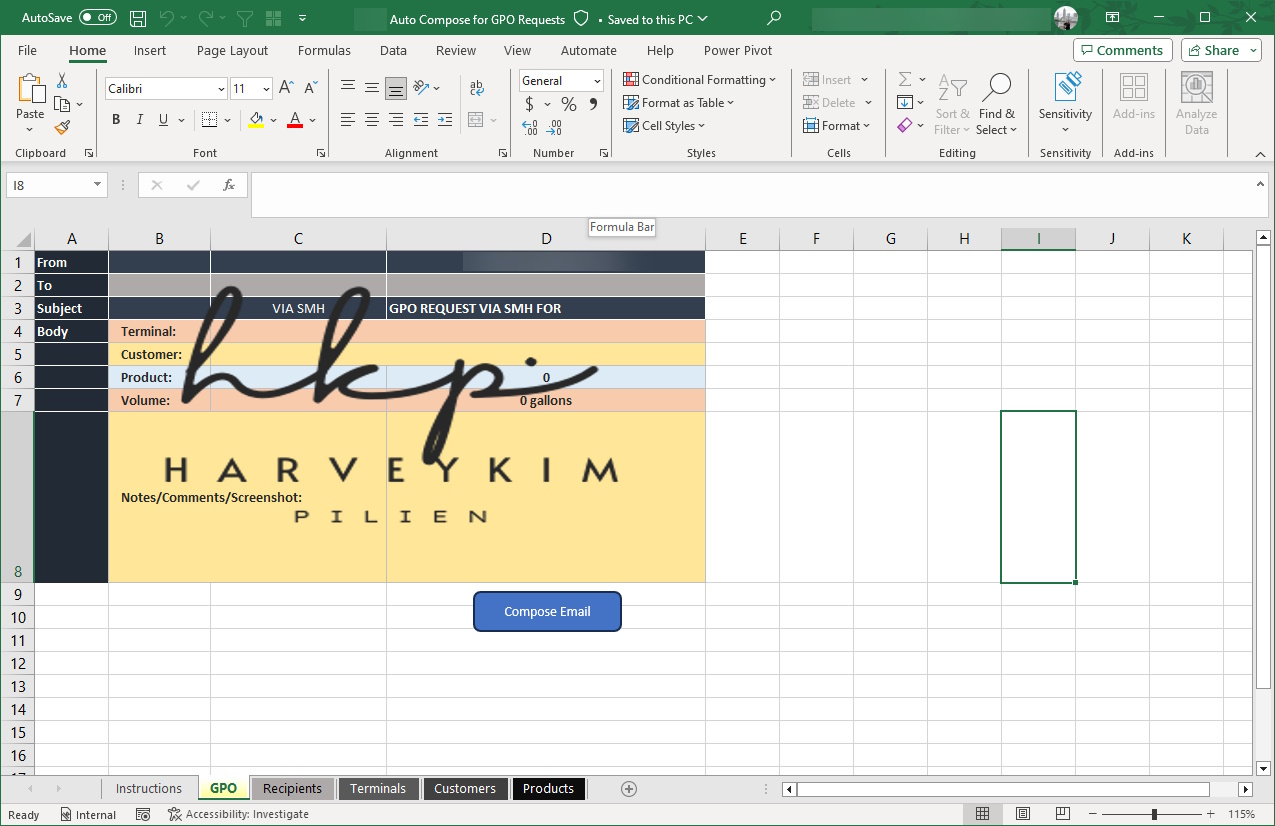This screenshot has width=1275, height=826.
Task: Click the Percent Style icon
Action: point(569,104)
